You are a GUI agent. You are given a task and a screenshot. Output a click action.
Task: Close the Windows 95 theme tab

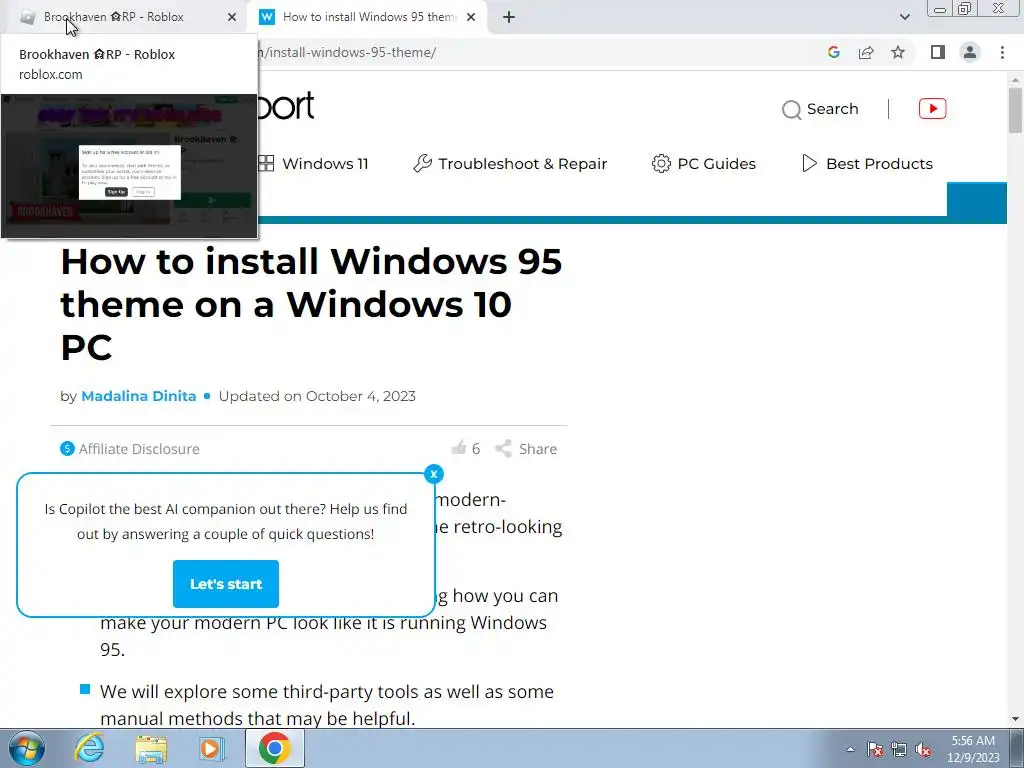(x=471, y=17)
